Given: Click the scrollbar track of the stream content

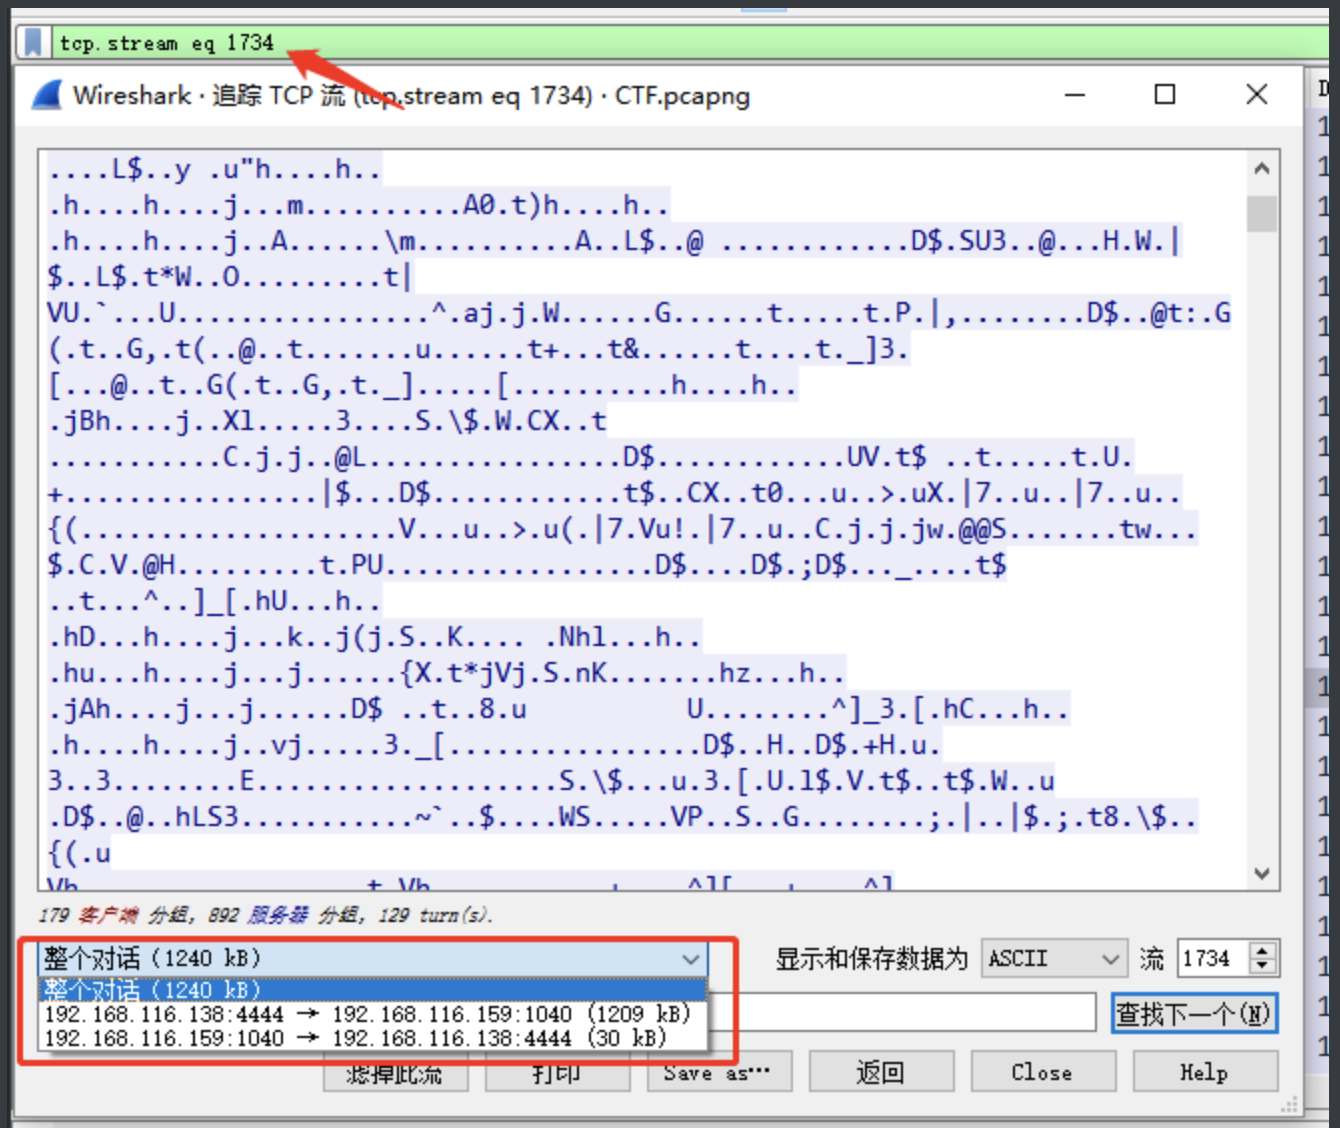Looking at the screenshot, I should [1262, 520].
